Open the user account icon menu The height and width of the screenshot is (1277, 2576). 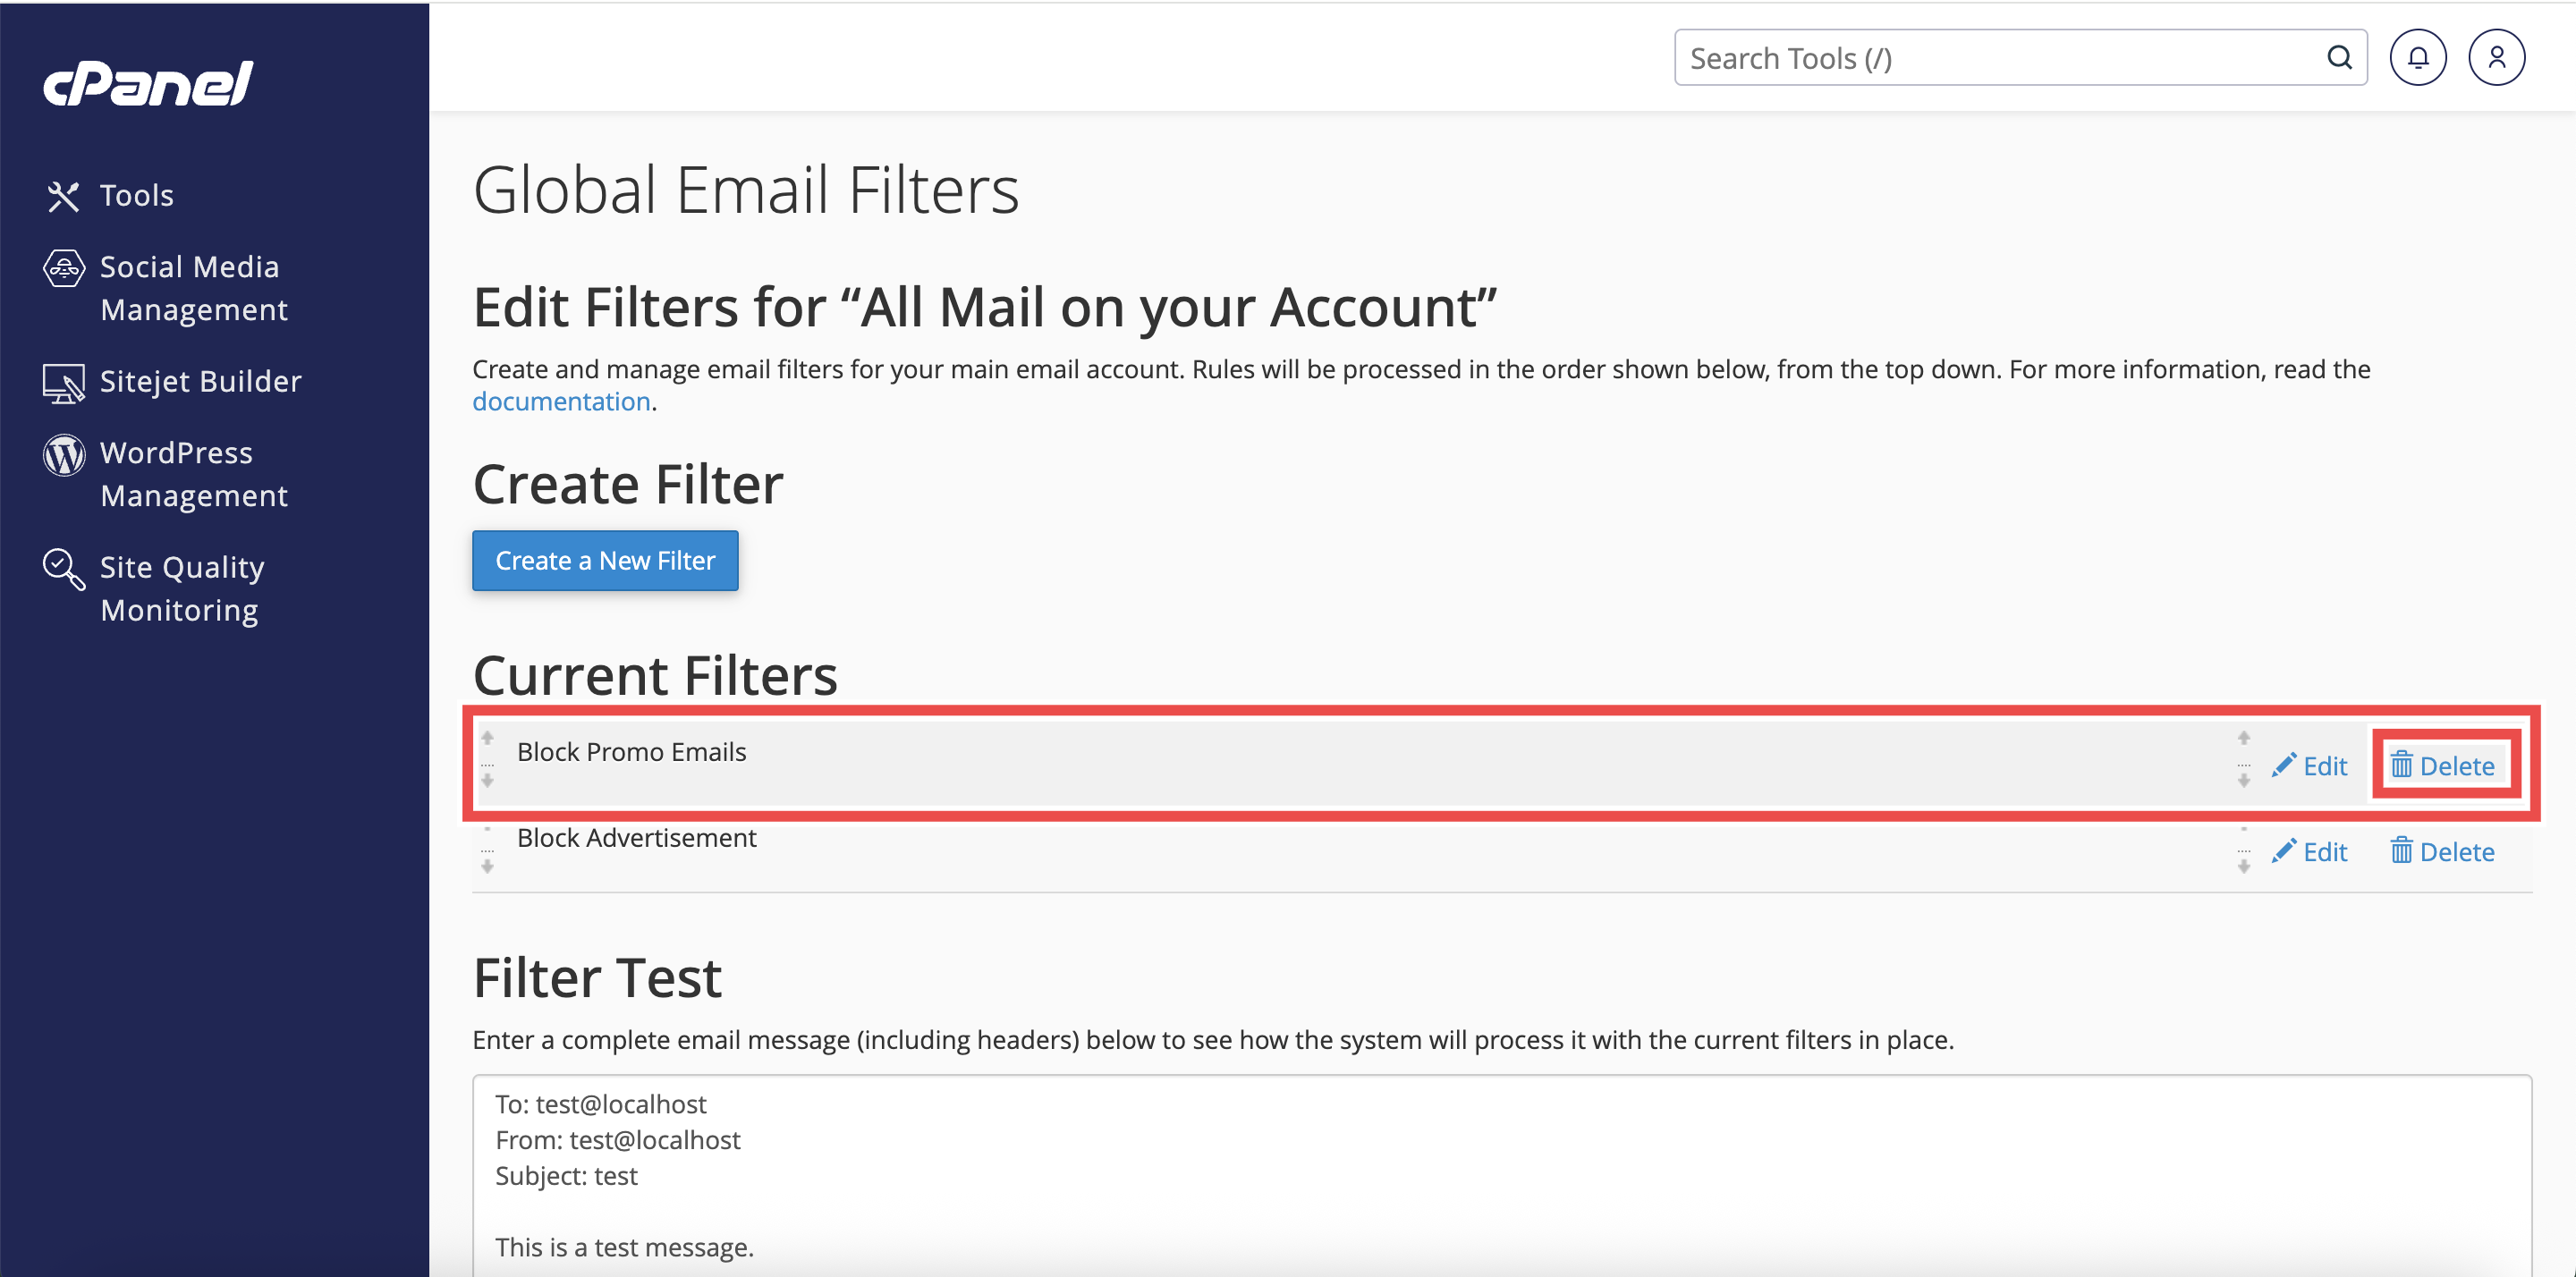(x=2496, y=58)
